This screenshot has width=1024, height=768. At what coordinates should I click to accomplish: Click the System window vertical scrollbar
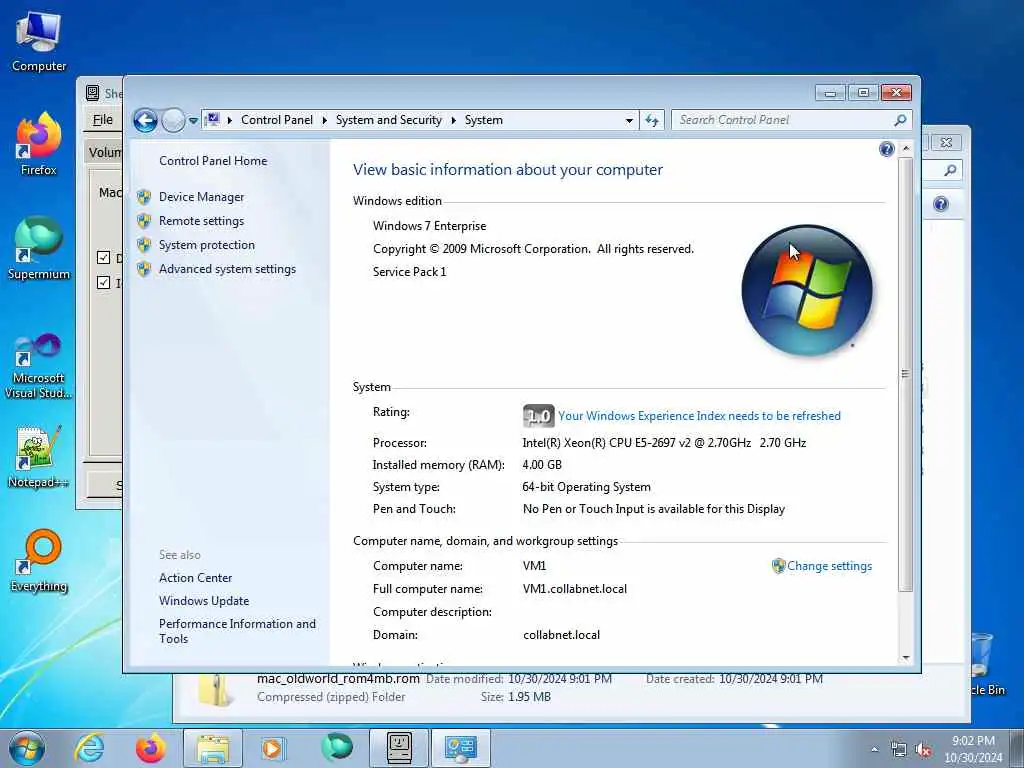point(905,374)
